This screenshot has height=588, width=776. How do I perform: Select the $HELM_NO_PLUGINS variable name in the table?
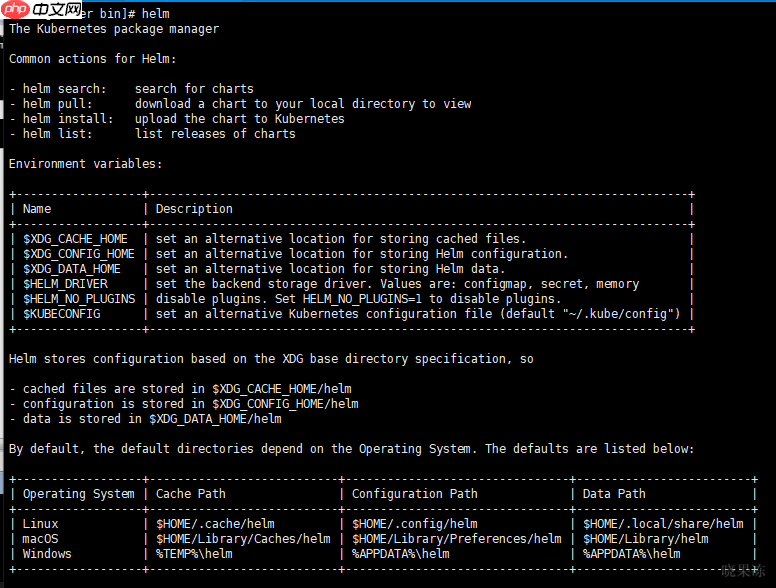tap(79, 299)
